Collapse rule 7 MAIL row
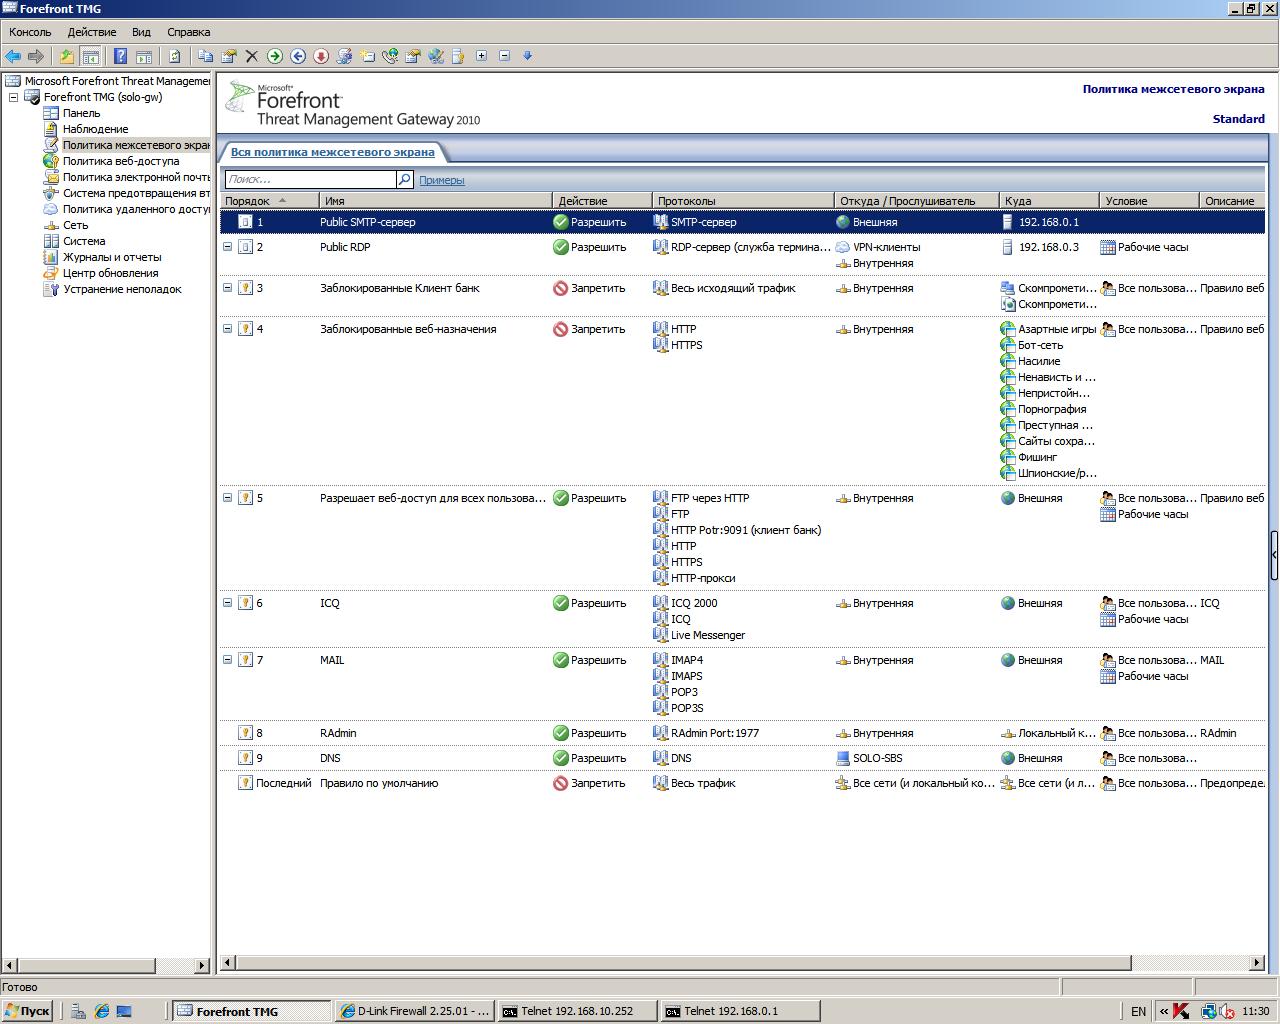This screenshot has width=1280, height=1024. pos(227,660)
